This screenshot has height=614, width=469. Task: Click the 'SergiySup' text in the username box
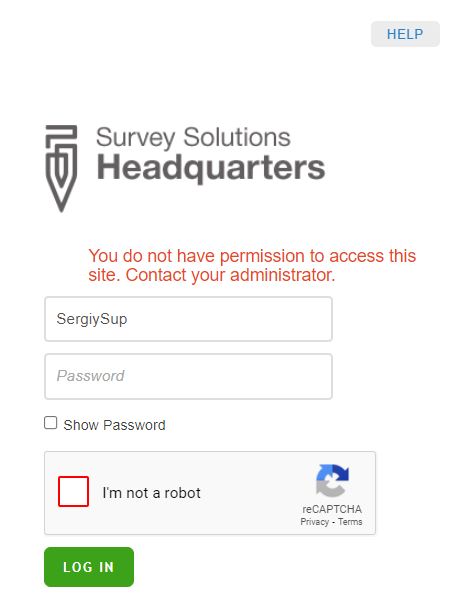tap(92, 319)
